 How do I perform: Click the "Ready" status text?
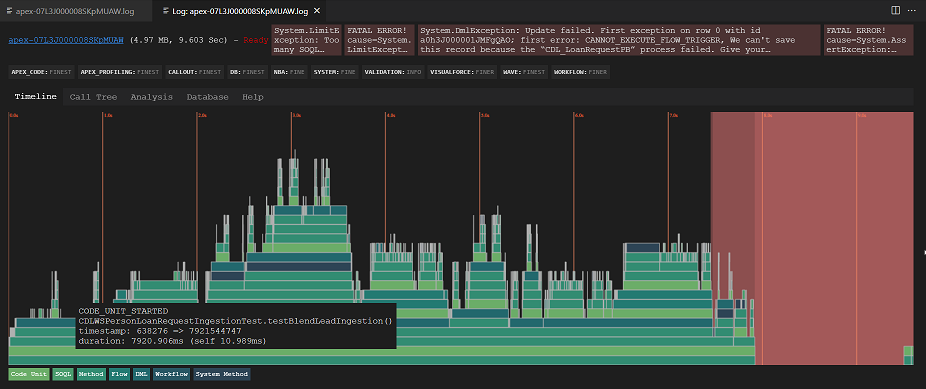pos(256,40)
